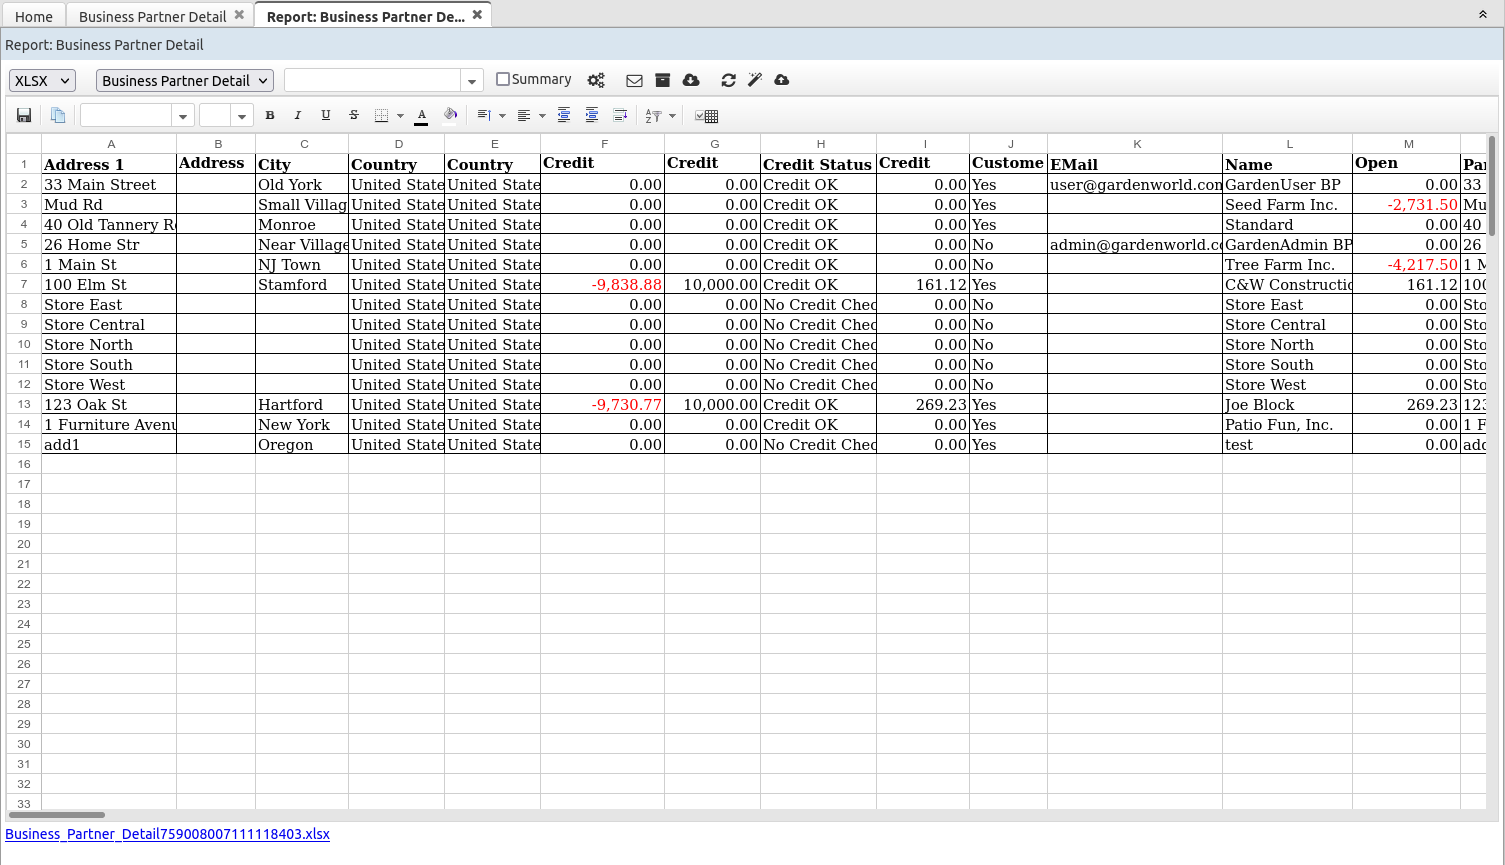Image resolution: width=1505 pixels, height=865 pixels.
Task: Toggle the gridlines checkbox icon
Action: (x=706, y=116)
